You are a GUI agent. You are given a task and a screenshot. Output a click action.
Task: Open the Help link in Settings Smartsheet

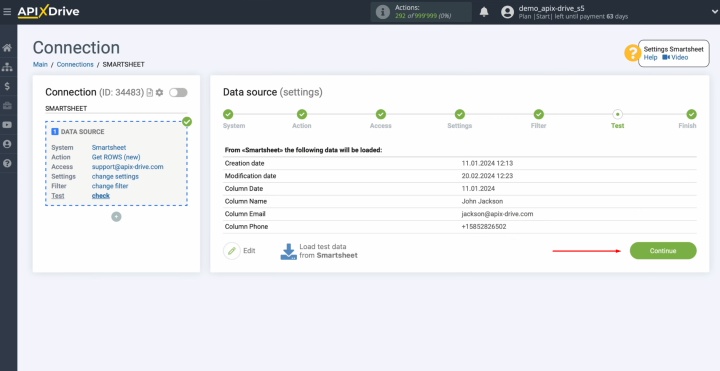tap(650, 57)
